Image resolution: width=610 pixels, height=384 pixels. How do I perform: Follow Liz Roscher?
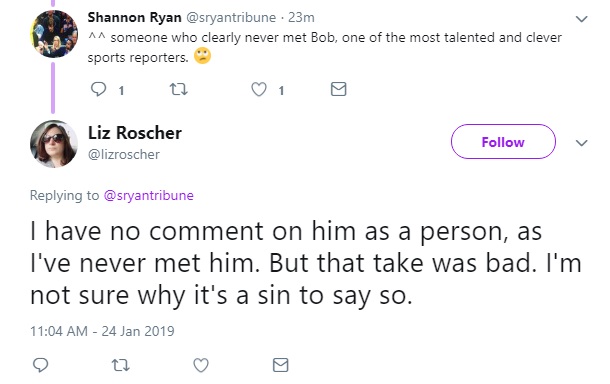tap(503, 142)
